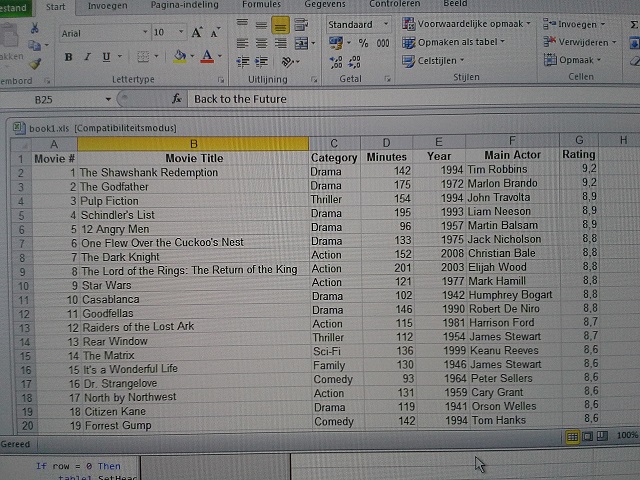640x480 pixels.
Task: Increase font size with large A icon
Action: point(197,33)
